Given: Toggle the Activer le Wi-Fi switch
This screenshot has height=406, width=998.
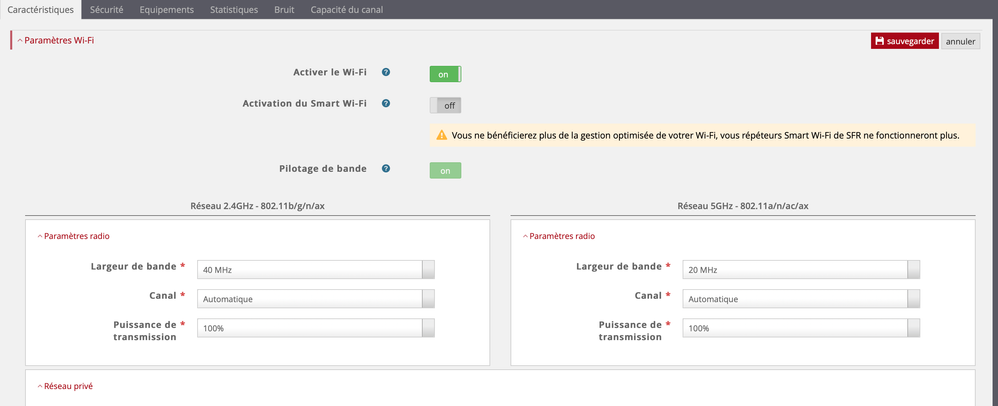Looking at the screenshot, I should coord(446,74).
